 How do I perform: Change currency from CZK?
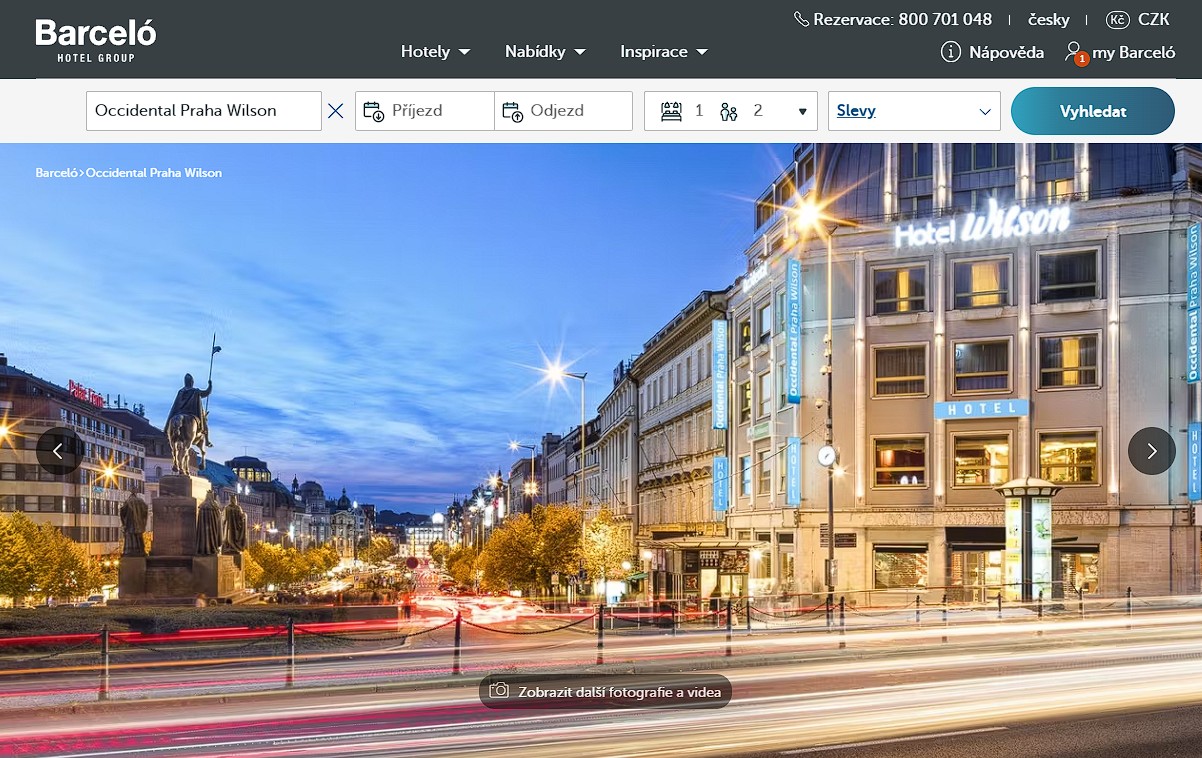pyautogui.click(x=1154, y=19)
